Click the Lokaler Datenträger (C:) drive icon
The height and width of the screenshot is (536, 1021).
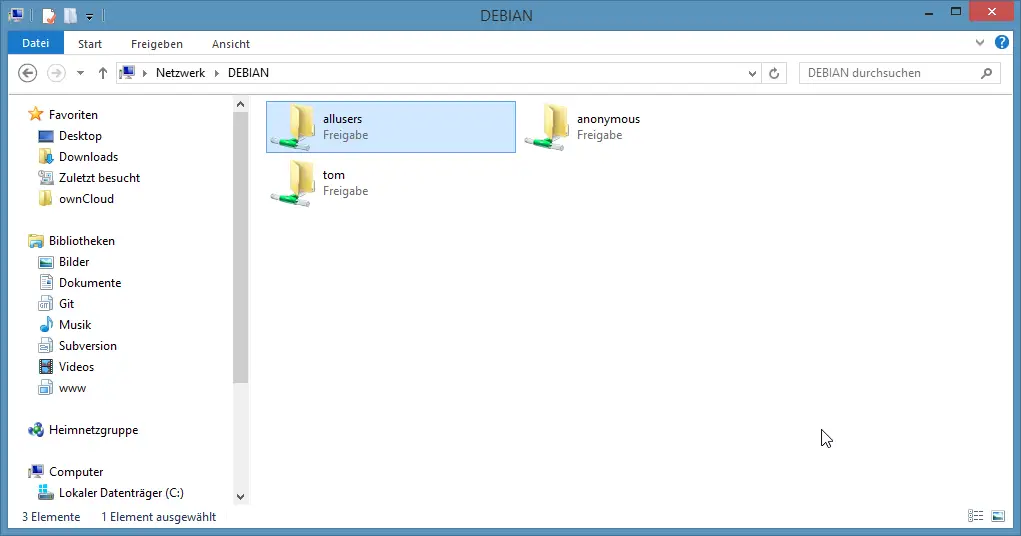[x=46, y=493]
